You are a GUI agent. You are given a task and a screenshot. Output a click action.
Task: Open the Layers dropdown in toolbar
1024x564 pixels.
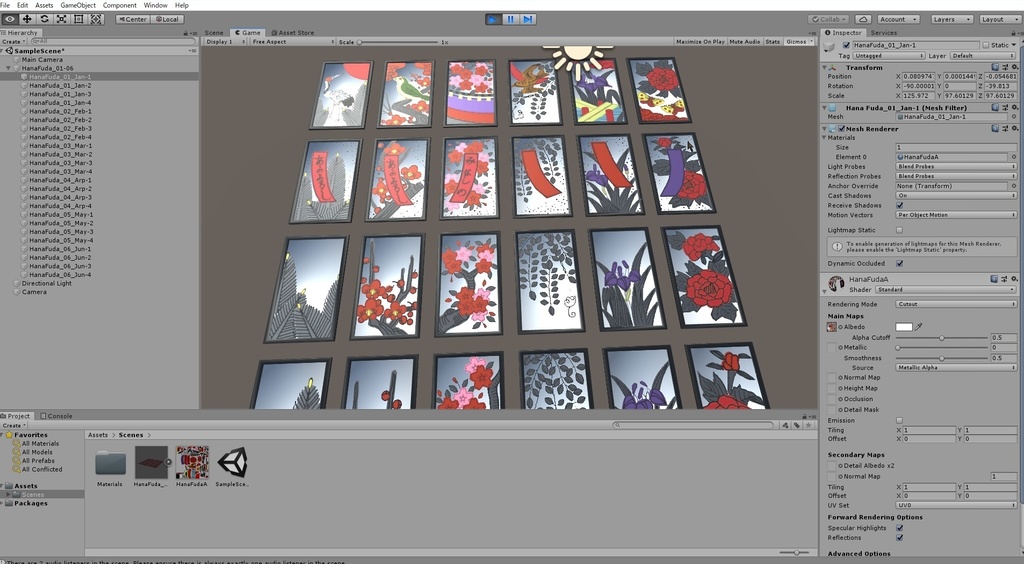point(952,20)
